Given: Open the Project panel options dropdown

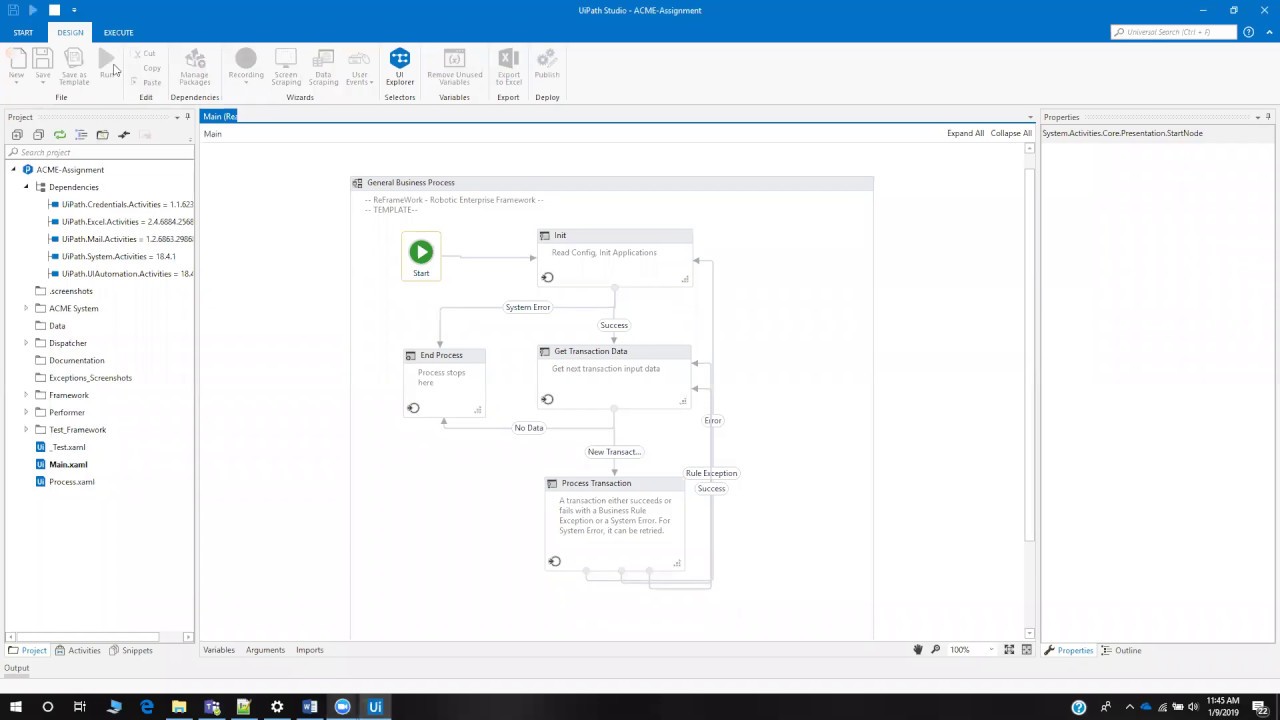Looking at the screenshot, I should pyautogui.click(x=177, y=117).
